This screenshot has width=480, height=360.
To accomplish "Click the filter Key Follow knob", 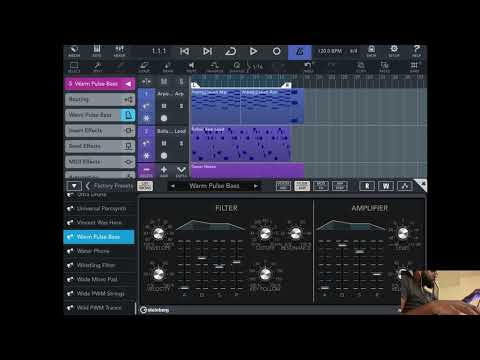I will (x=265, y=275).
